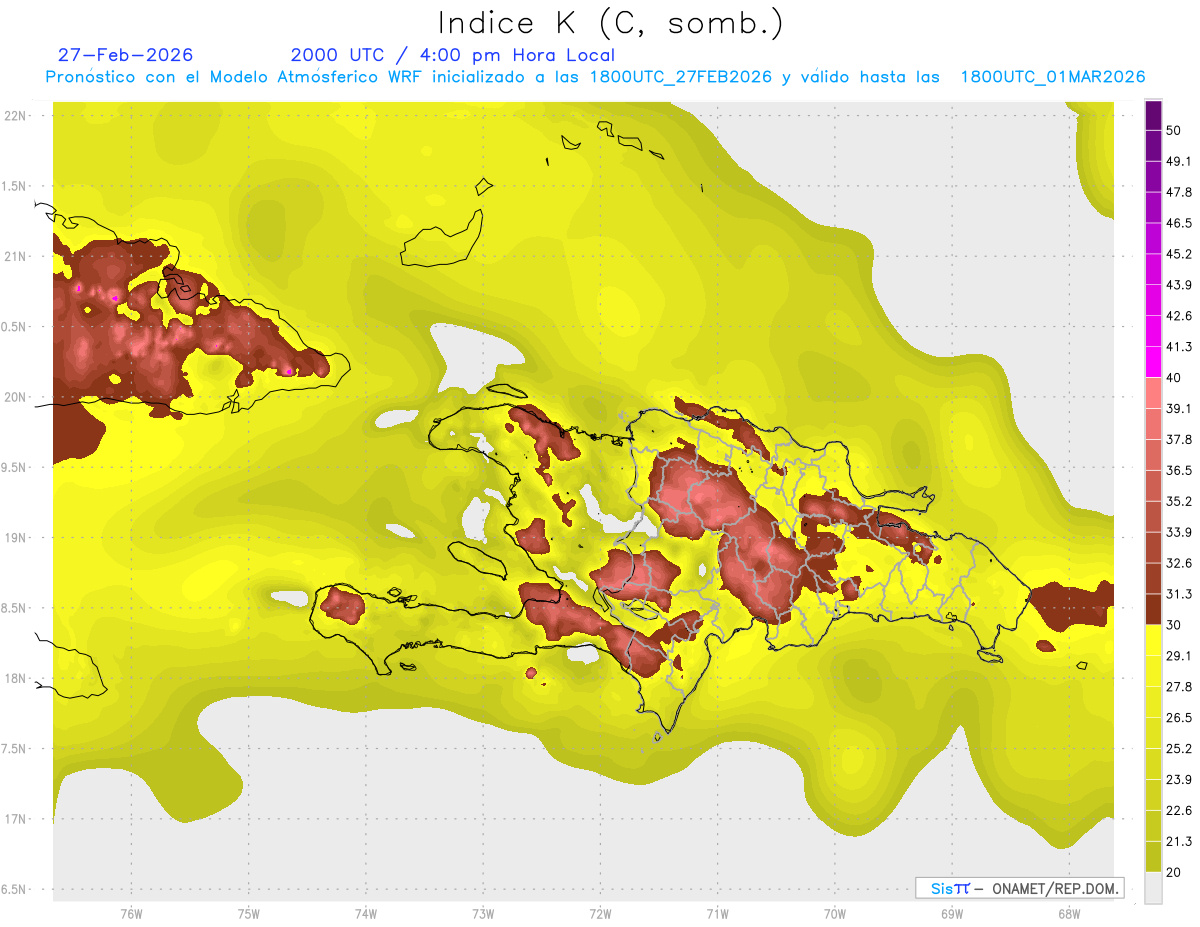Image resolution: width=1200 pixels, height=927 pixels.
Task: Click the colorbar value "27.8"
Action: click(1179, 687)
